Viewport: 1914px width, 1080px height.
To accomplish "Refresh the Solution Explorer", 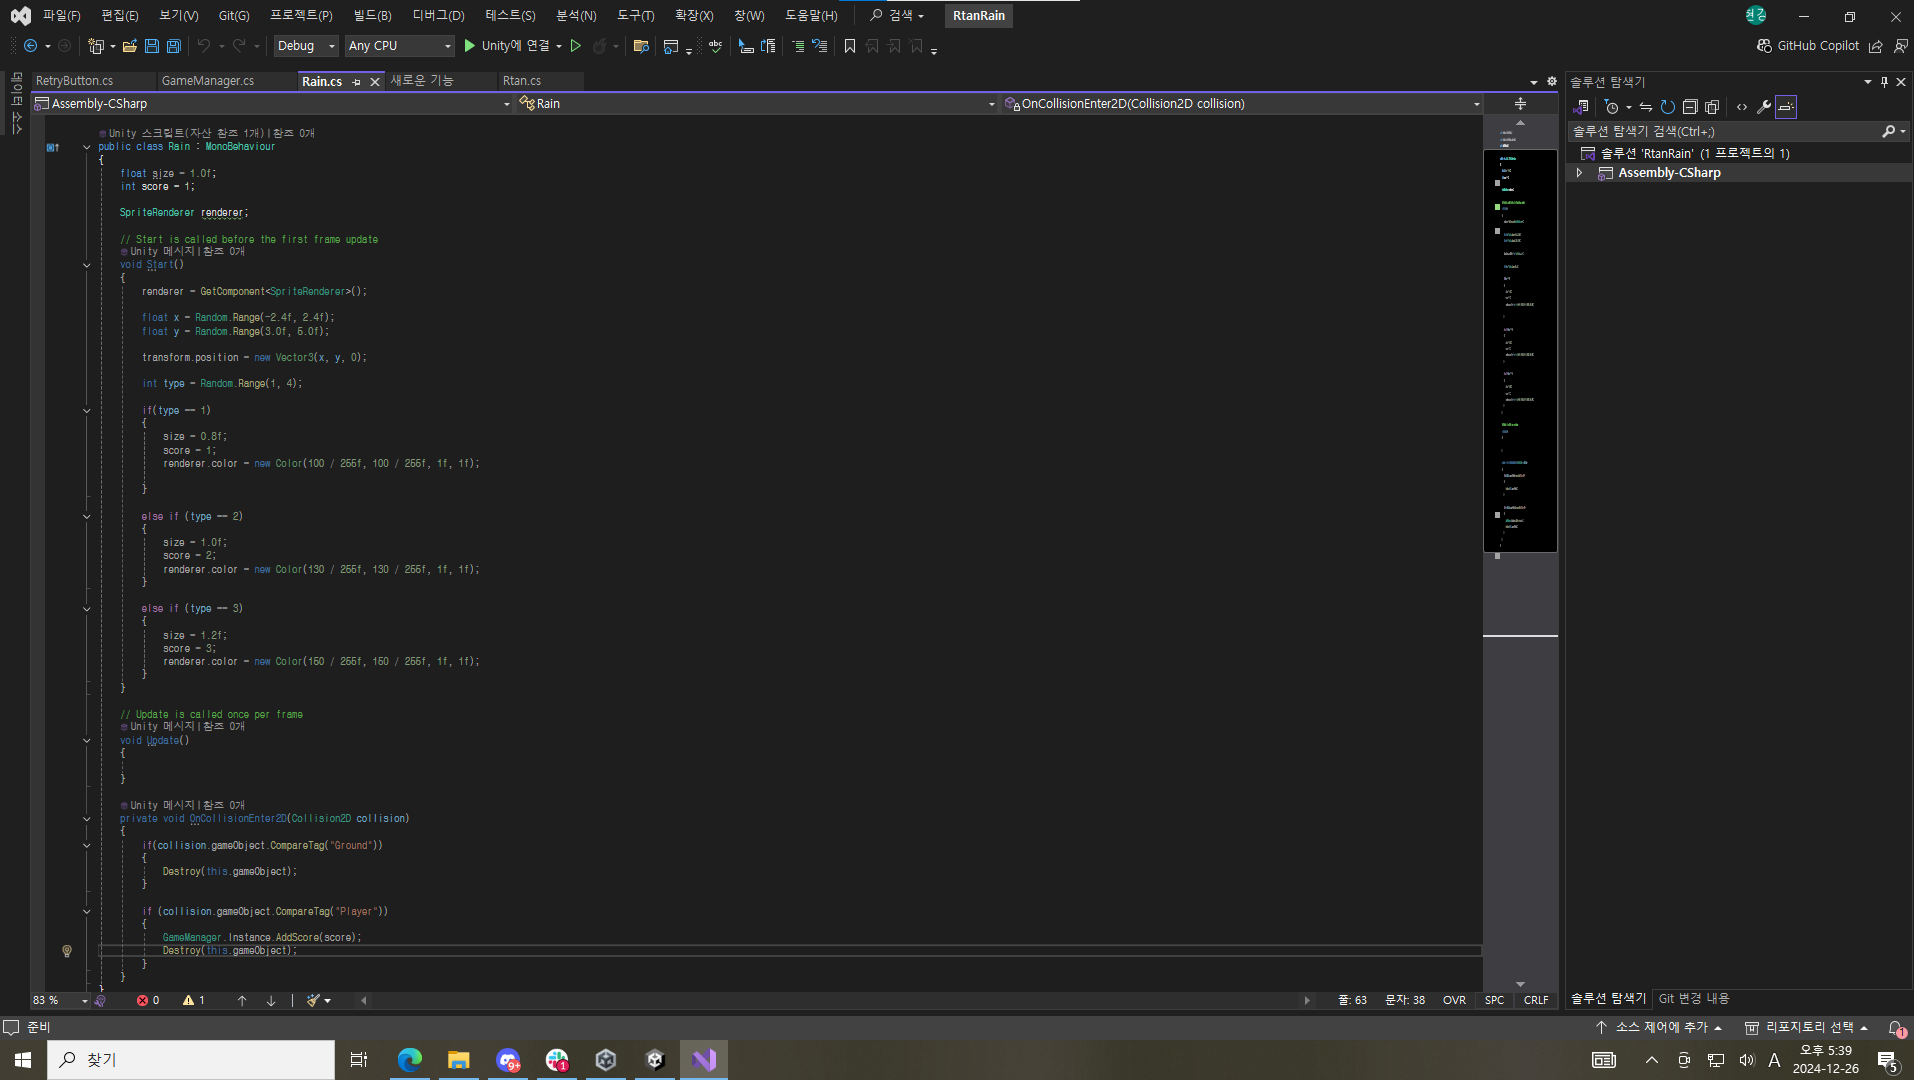I will pos(1668,107).
